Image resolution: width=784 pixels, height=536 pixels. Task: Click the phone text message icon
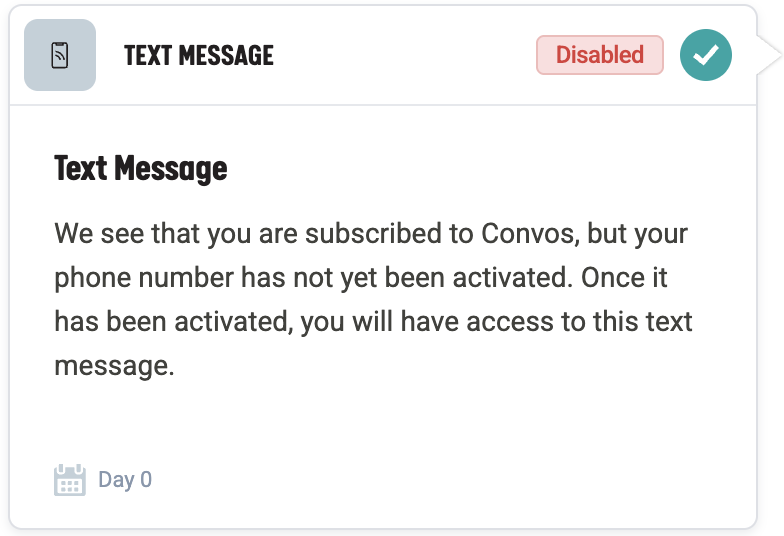tap(60, 55)
